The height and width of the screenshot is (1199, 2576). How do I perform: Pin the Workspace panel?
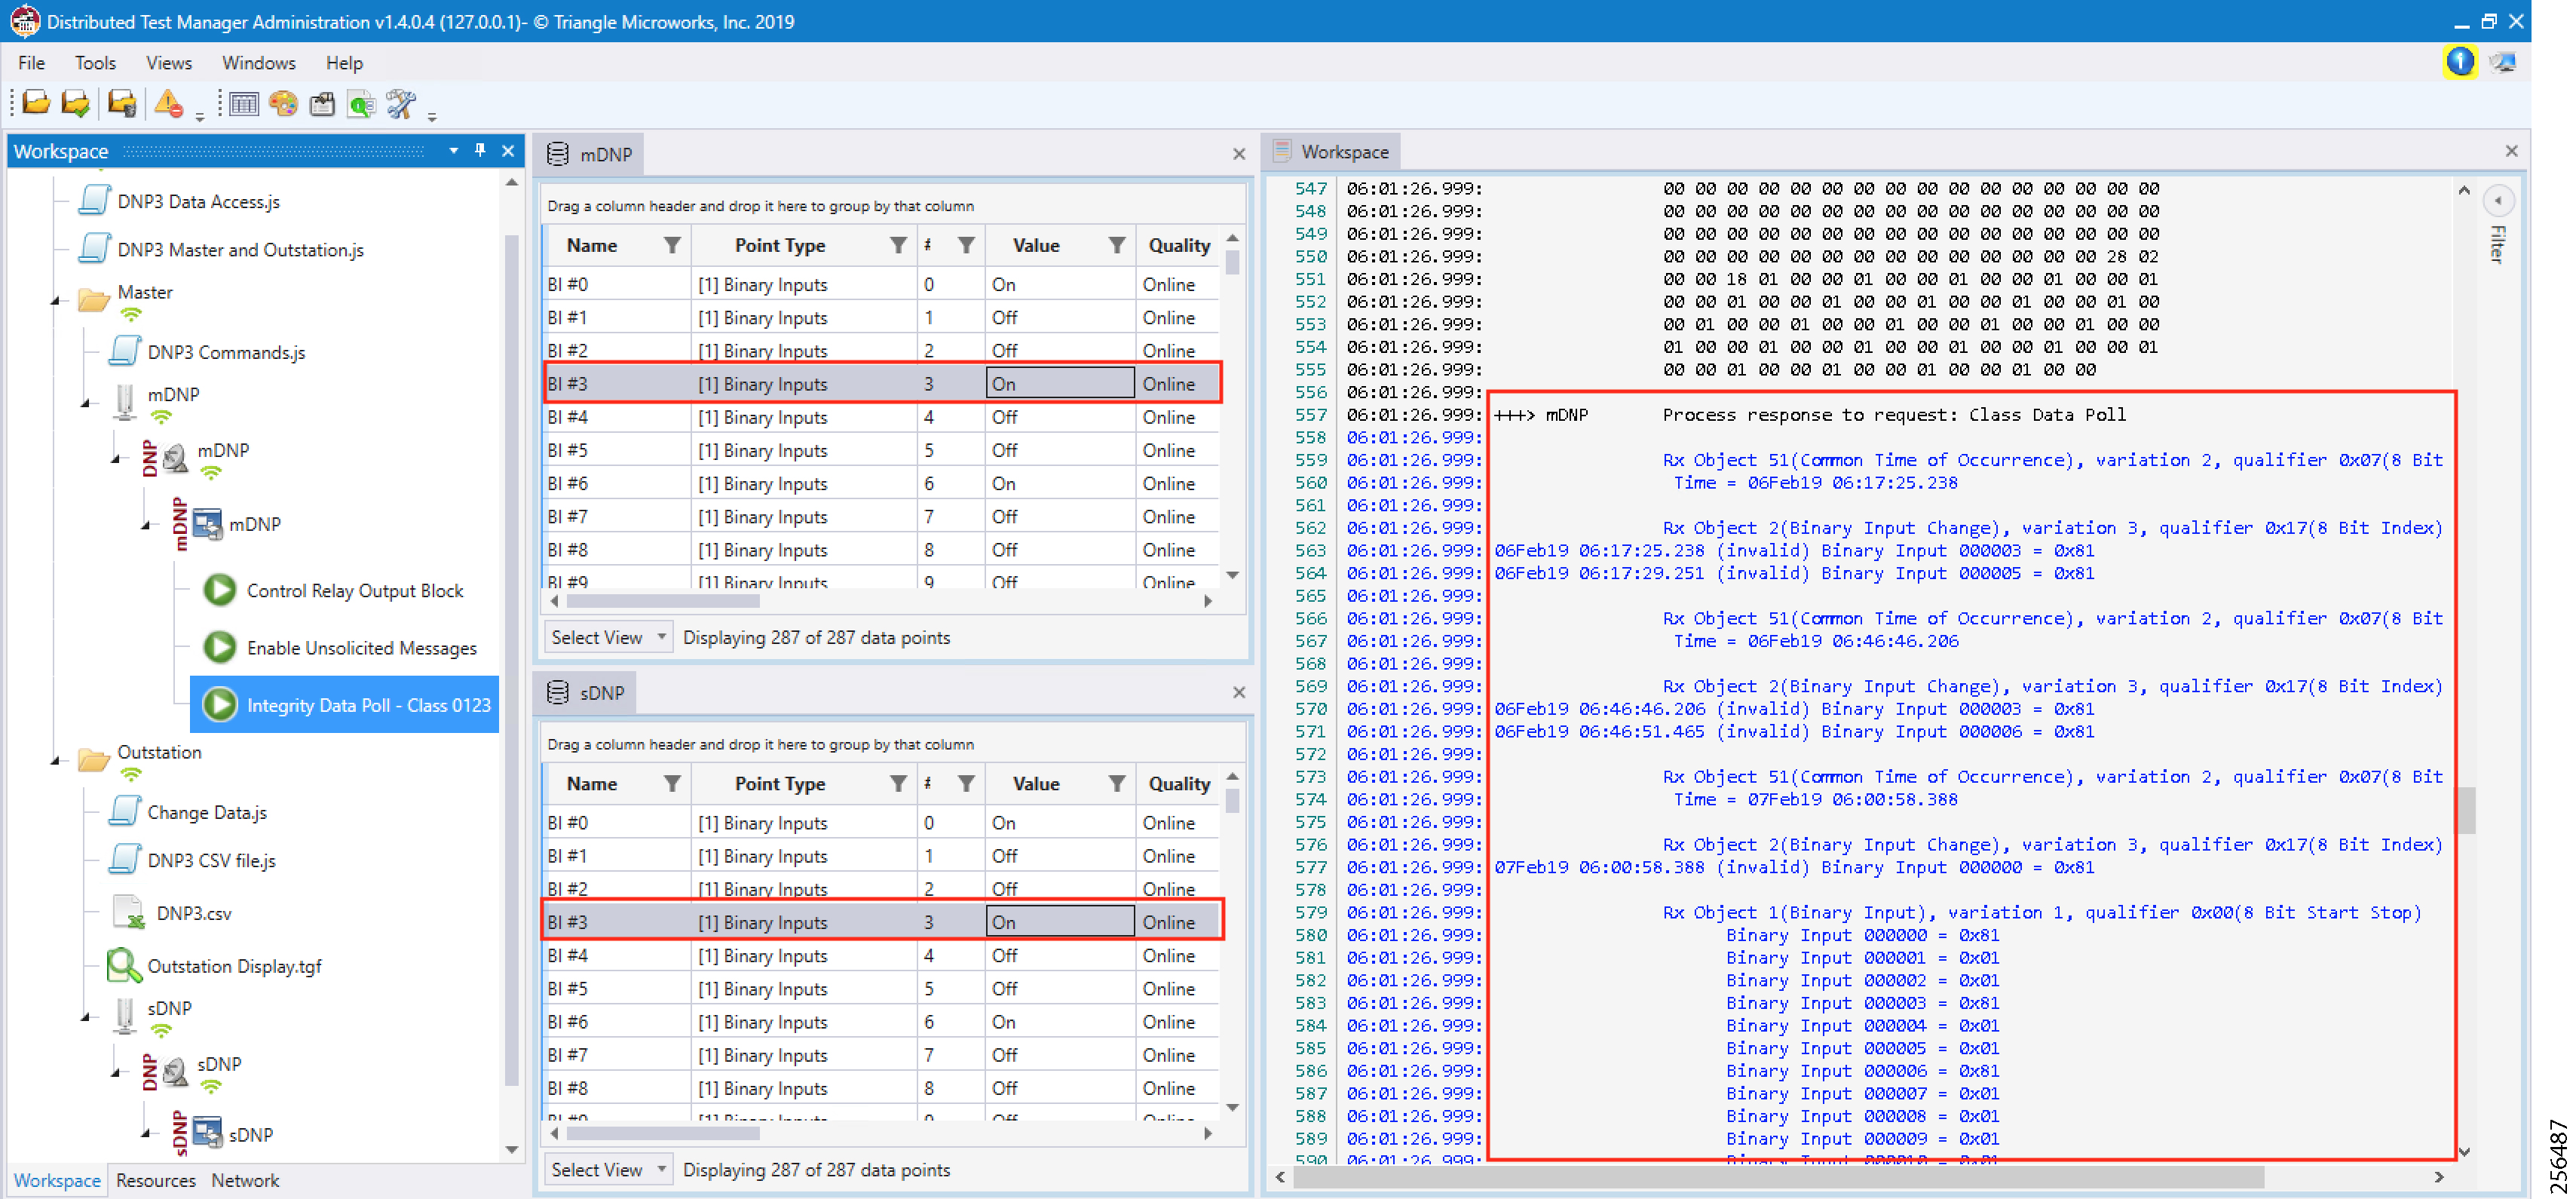[x=481, y=150]
